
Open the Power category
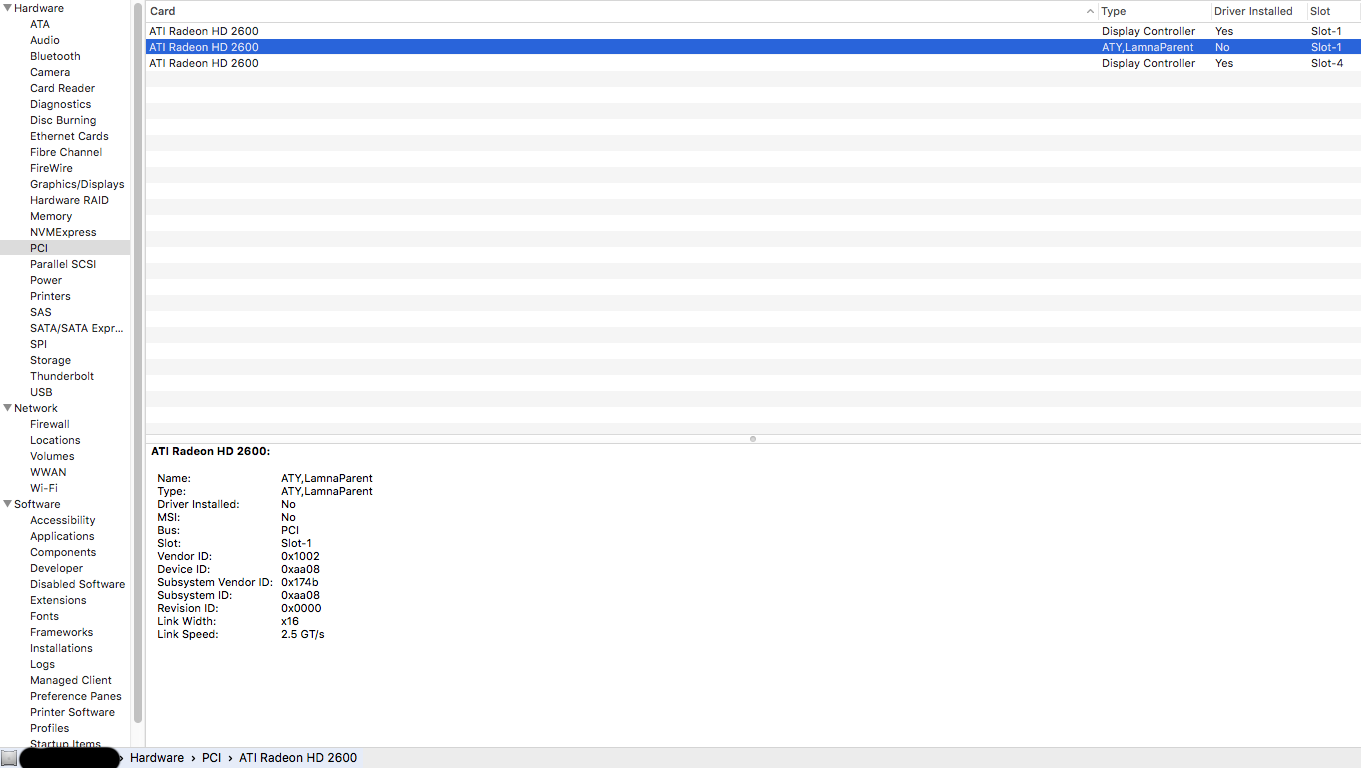(x=46, y=280)
